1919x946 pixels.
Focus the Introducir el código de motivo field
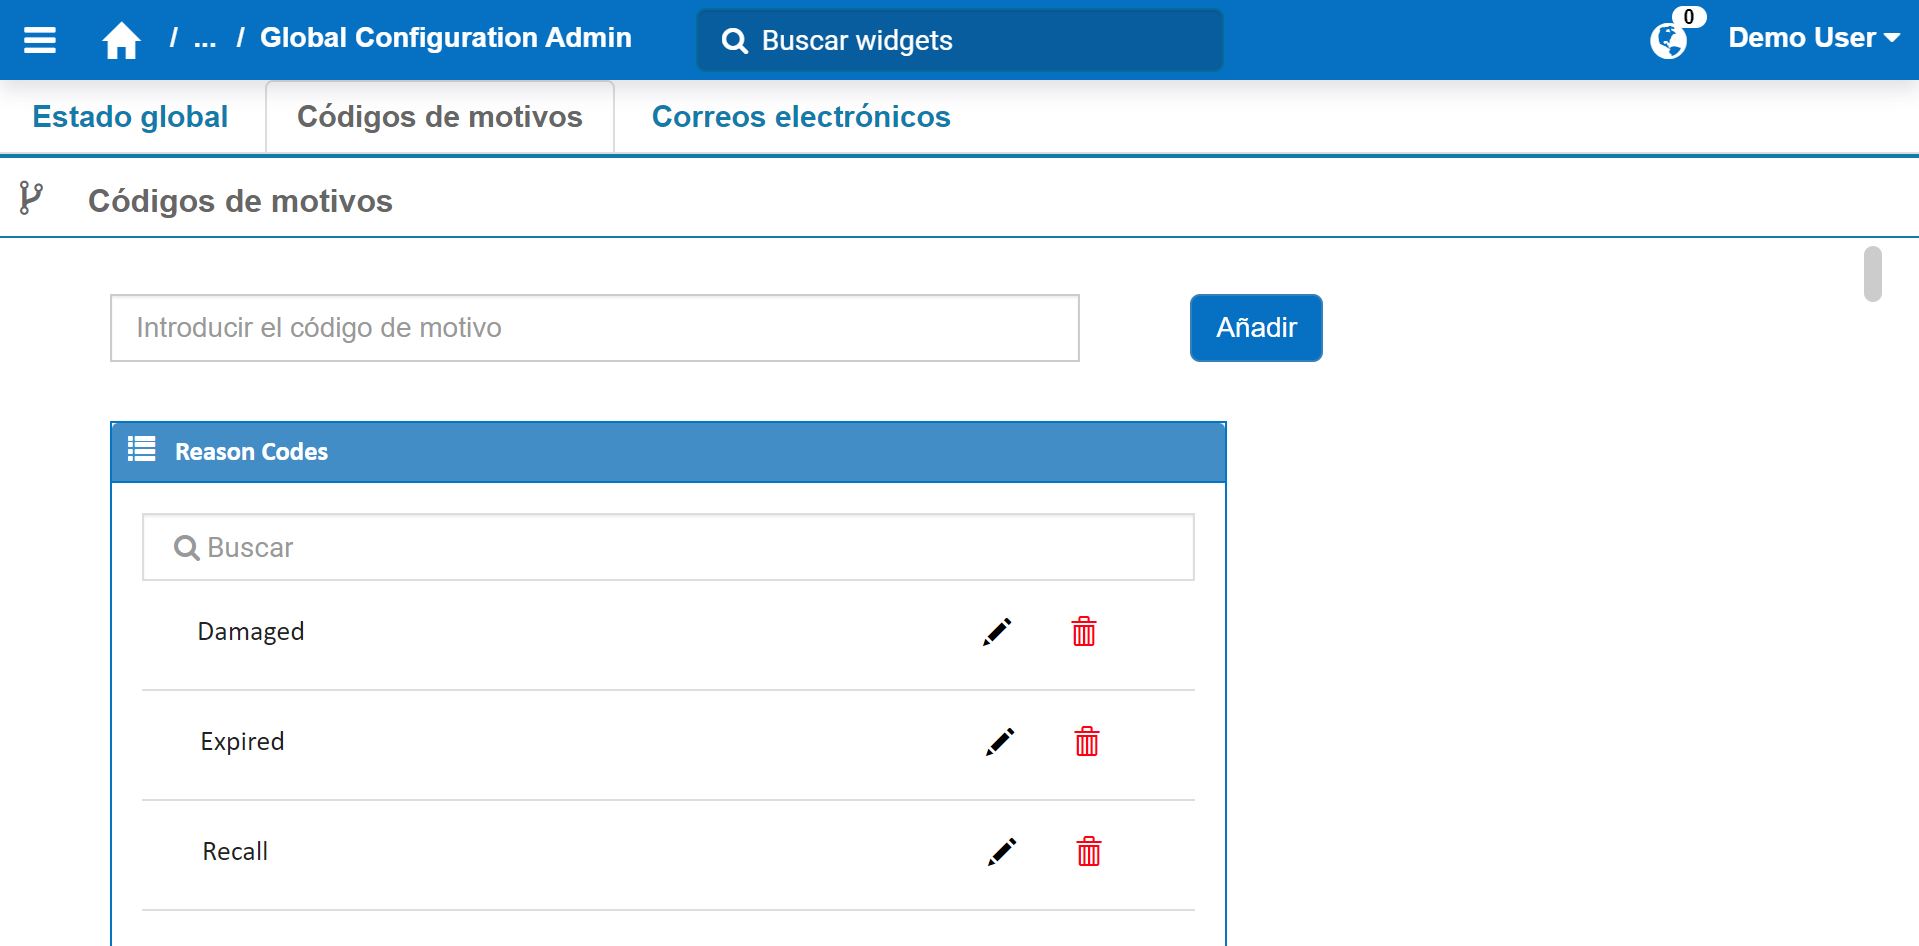click(x=594, y=328)
